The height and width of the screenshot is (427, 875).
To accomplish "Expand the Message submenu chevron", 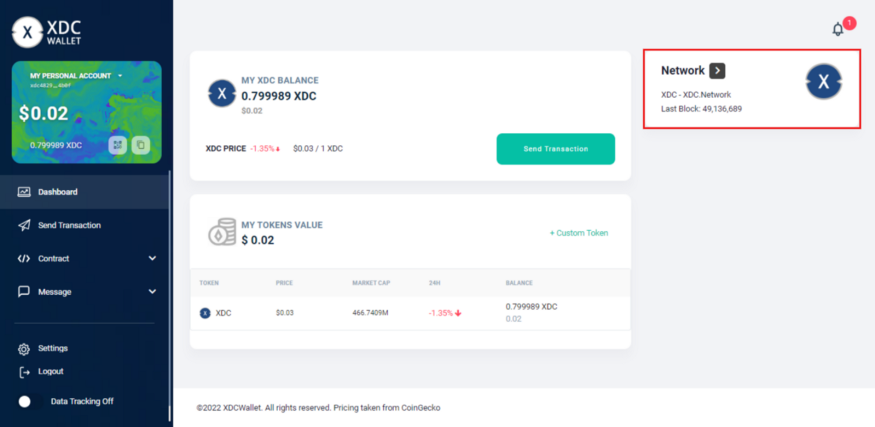I will (x=152, y=292).
